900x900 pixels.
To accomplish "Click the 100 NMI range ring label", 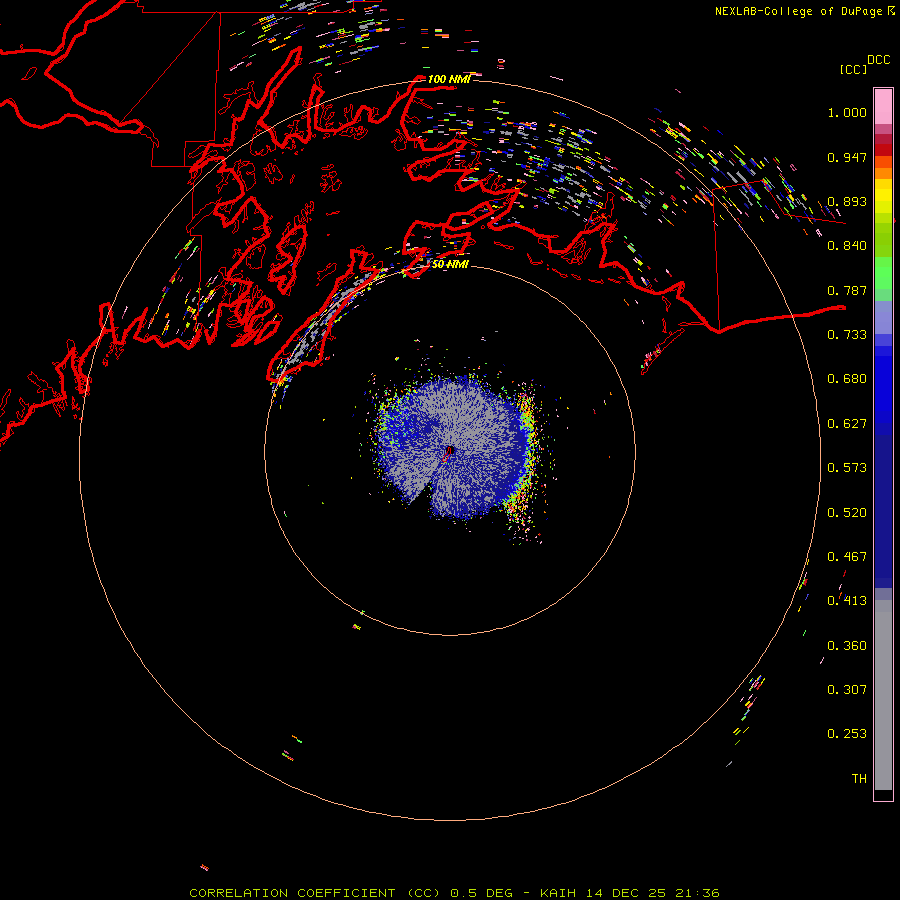I will point(449,79).
